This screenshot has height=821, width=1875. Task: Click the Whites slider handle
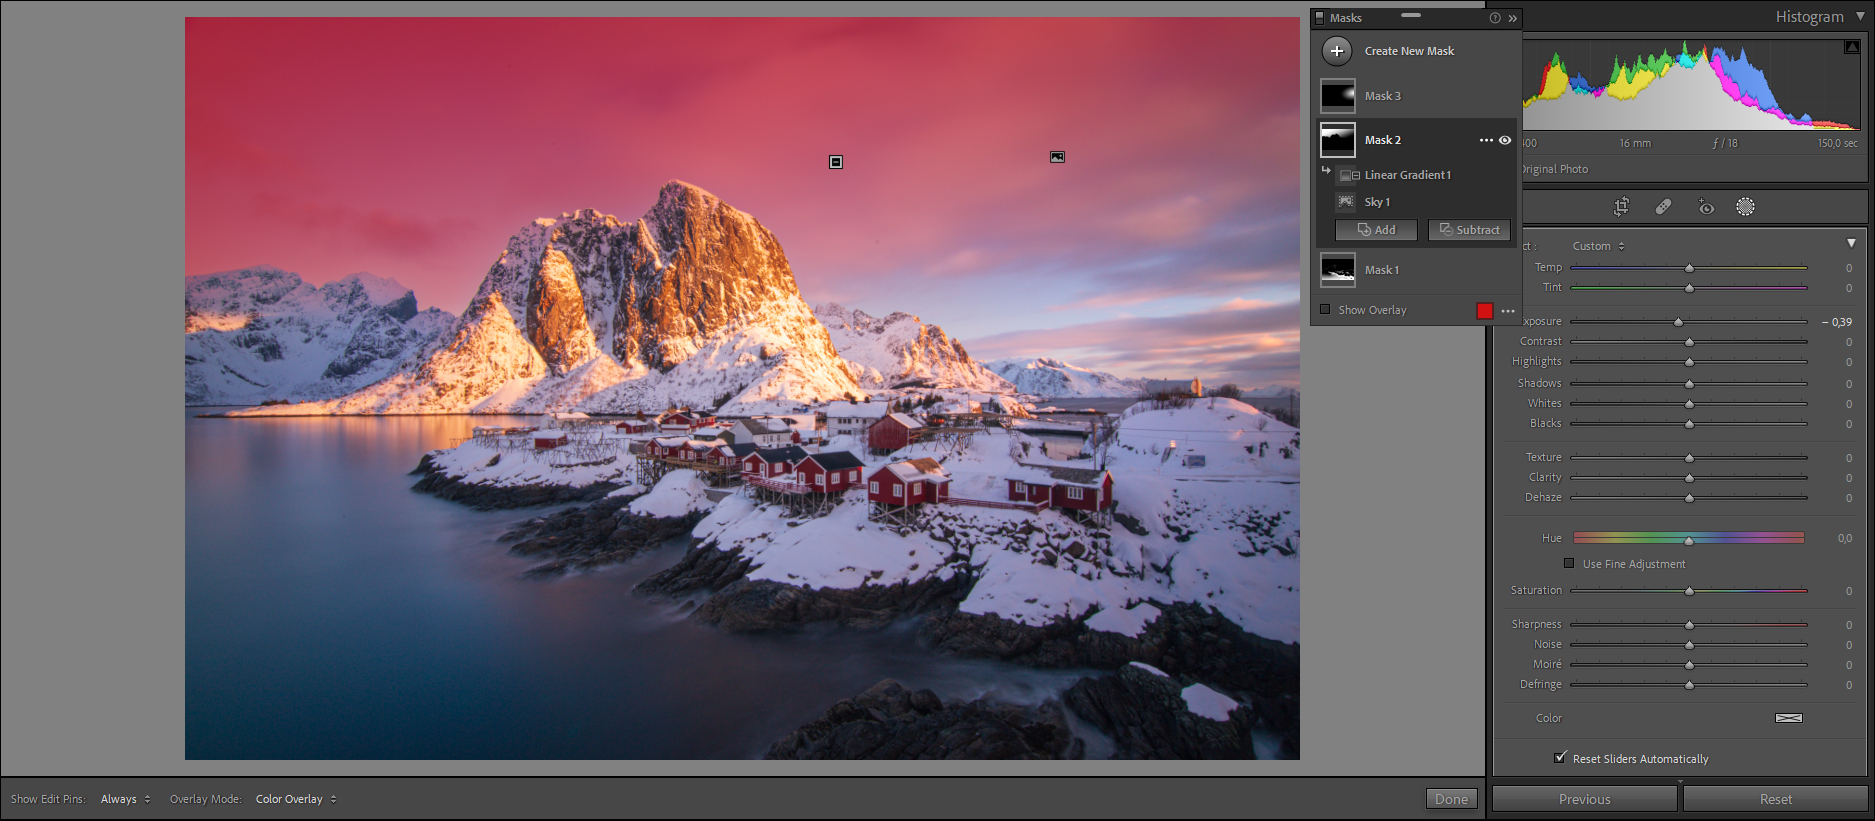[x=1689, y=404]
